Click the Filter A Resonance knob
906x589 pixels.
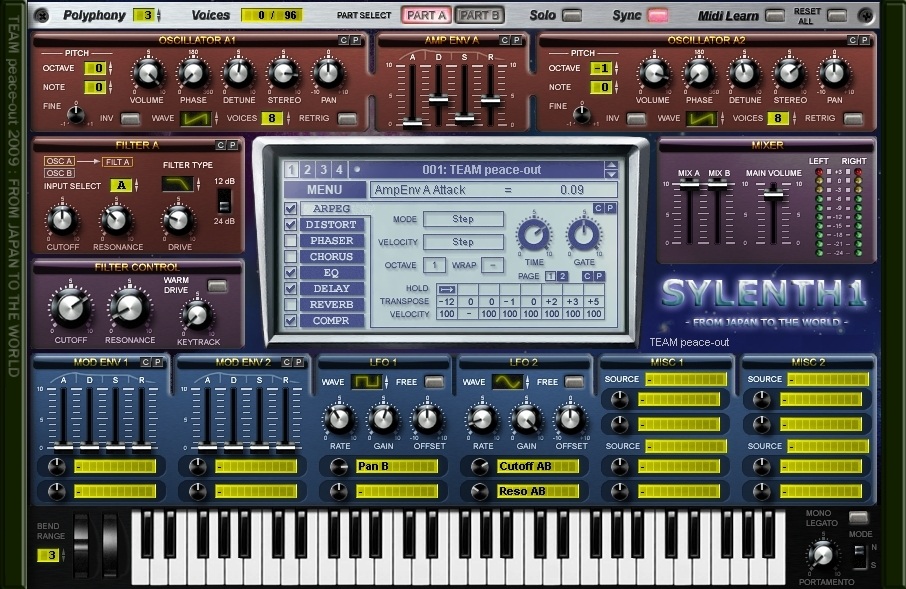click(117, 220)
